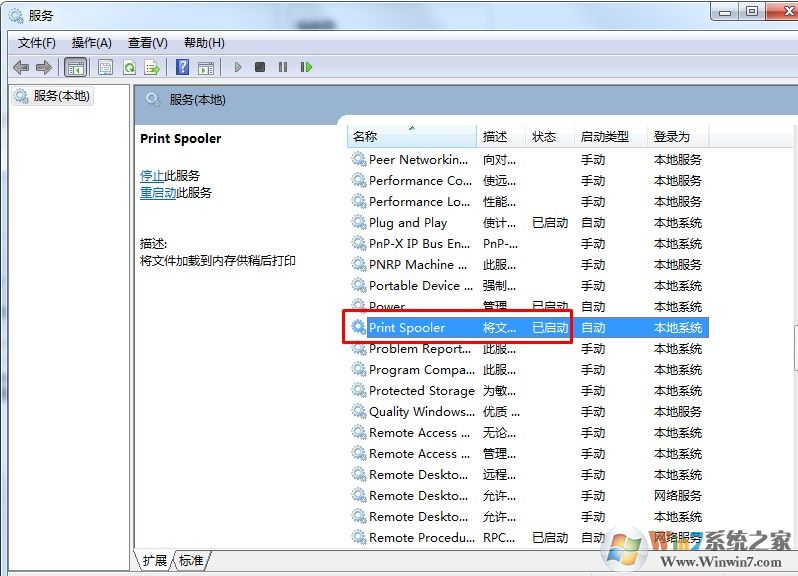Select the PnP-X IP Bus En... service
This screenshot has height=576, width=798.
[528, 244]
